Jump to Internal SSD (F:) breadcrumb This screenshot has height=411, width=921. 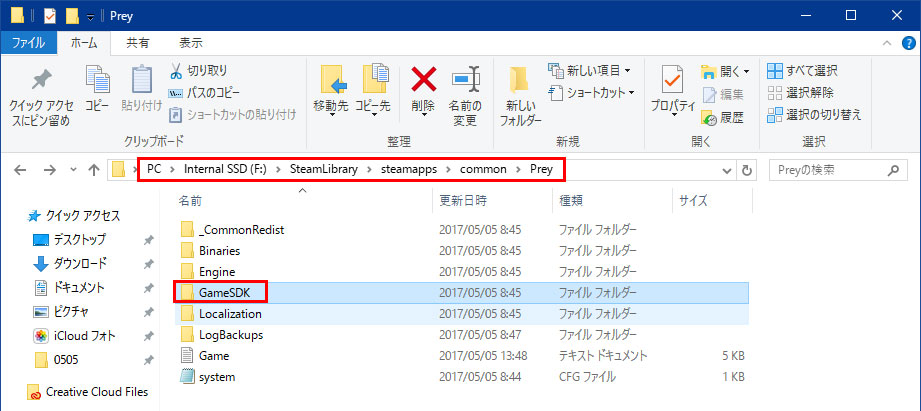tap(225, 170)
